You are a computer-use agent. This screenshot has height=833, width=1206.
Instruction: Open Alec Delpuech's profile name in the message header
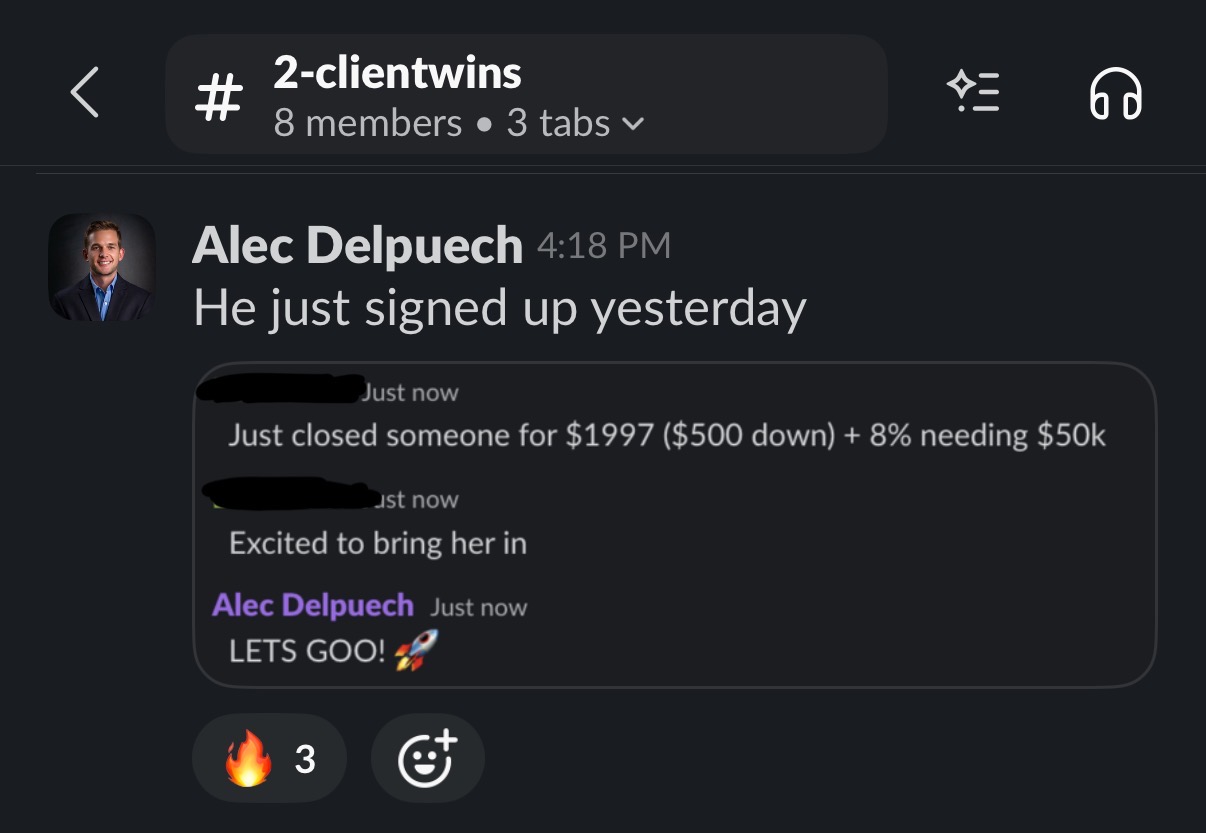coord(357,245)
